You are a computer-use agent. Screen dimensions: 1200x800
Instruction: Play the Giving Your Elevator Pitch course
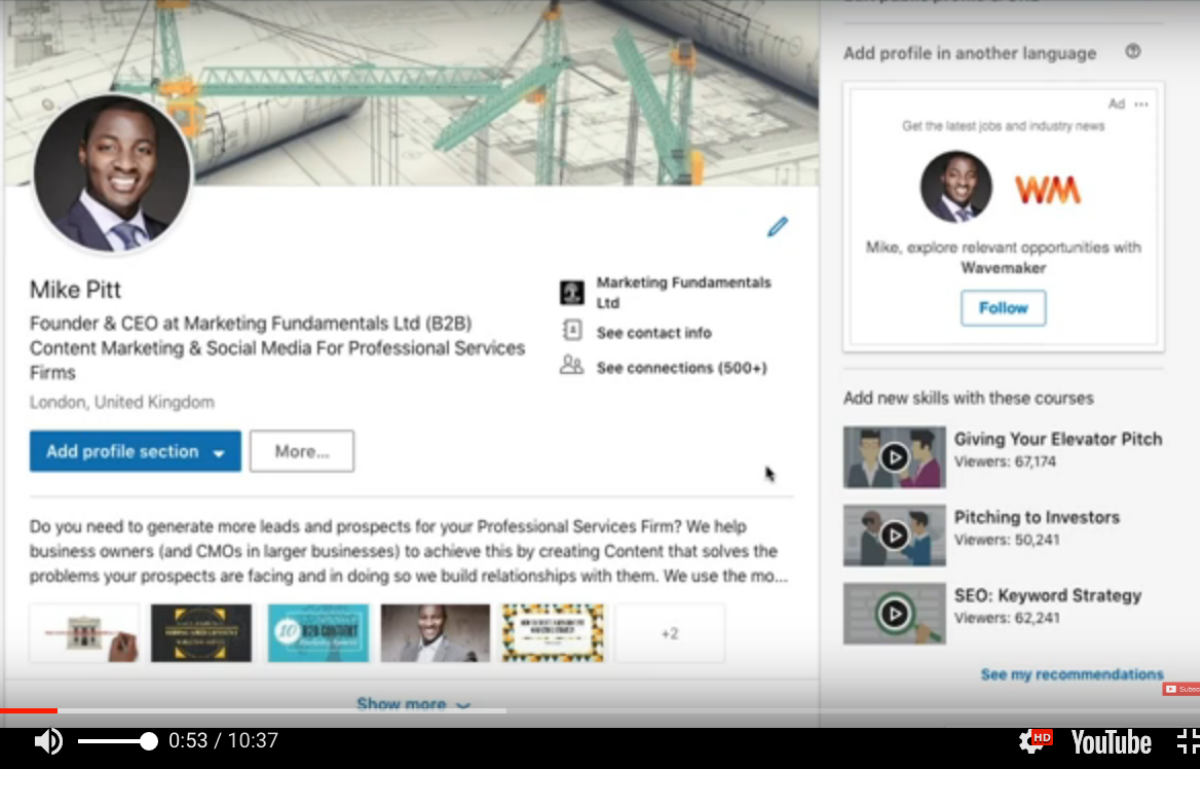[894, 458]
